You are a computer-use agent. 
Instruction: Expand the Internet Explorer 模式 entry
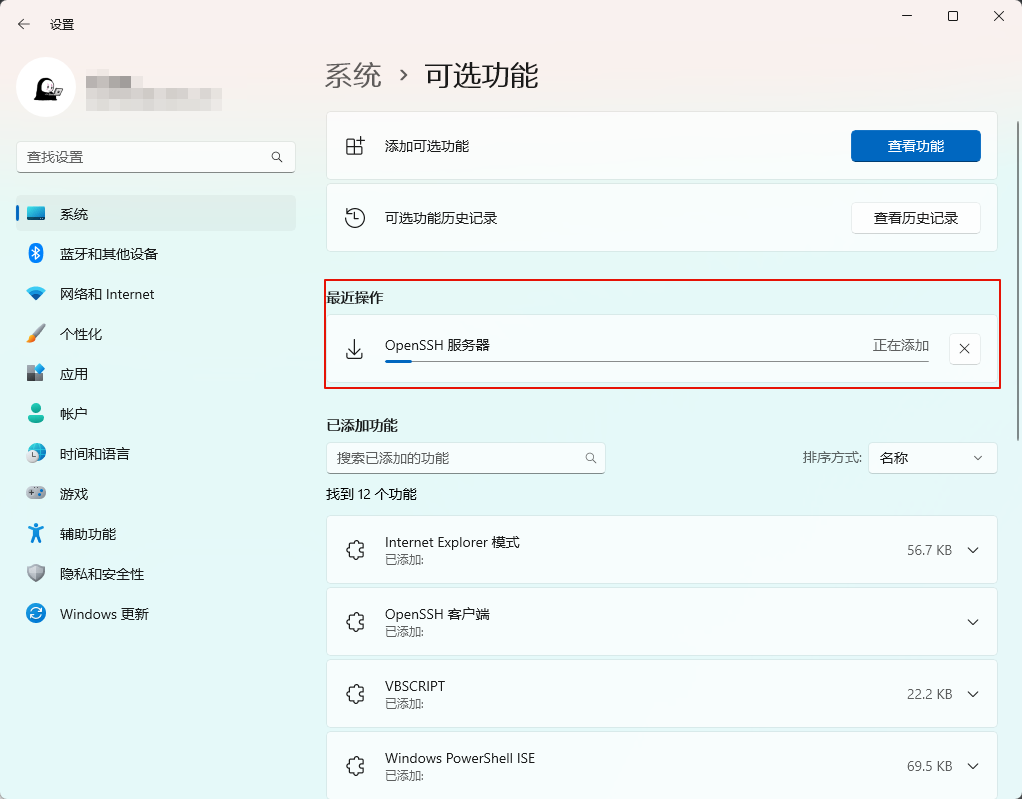pyautogui.click(x=973, y=550)
